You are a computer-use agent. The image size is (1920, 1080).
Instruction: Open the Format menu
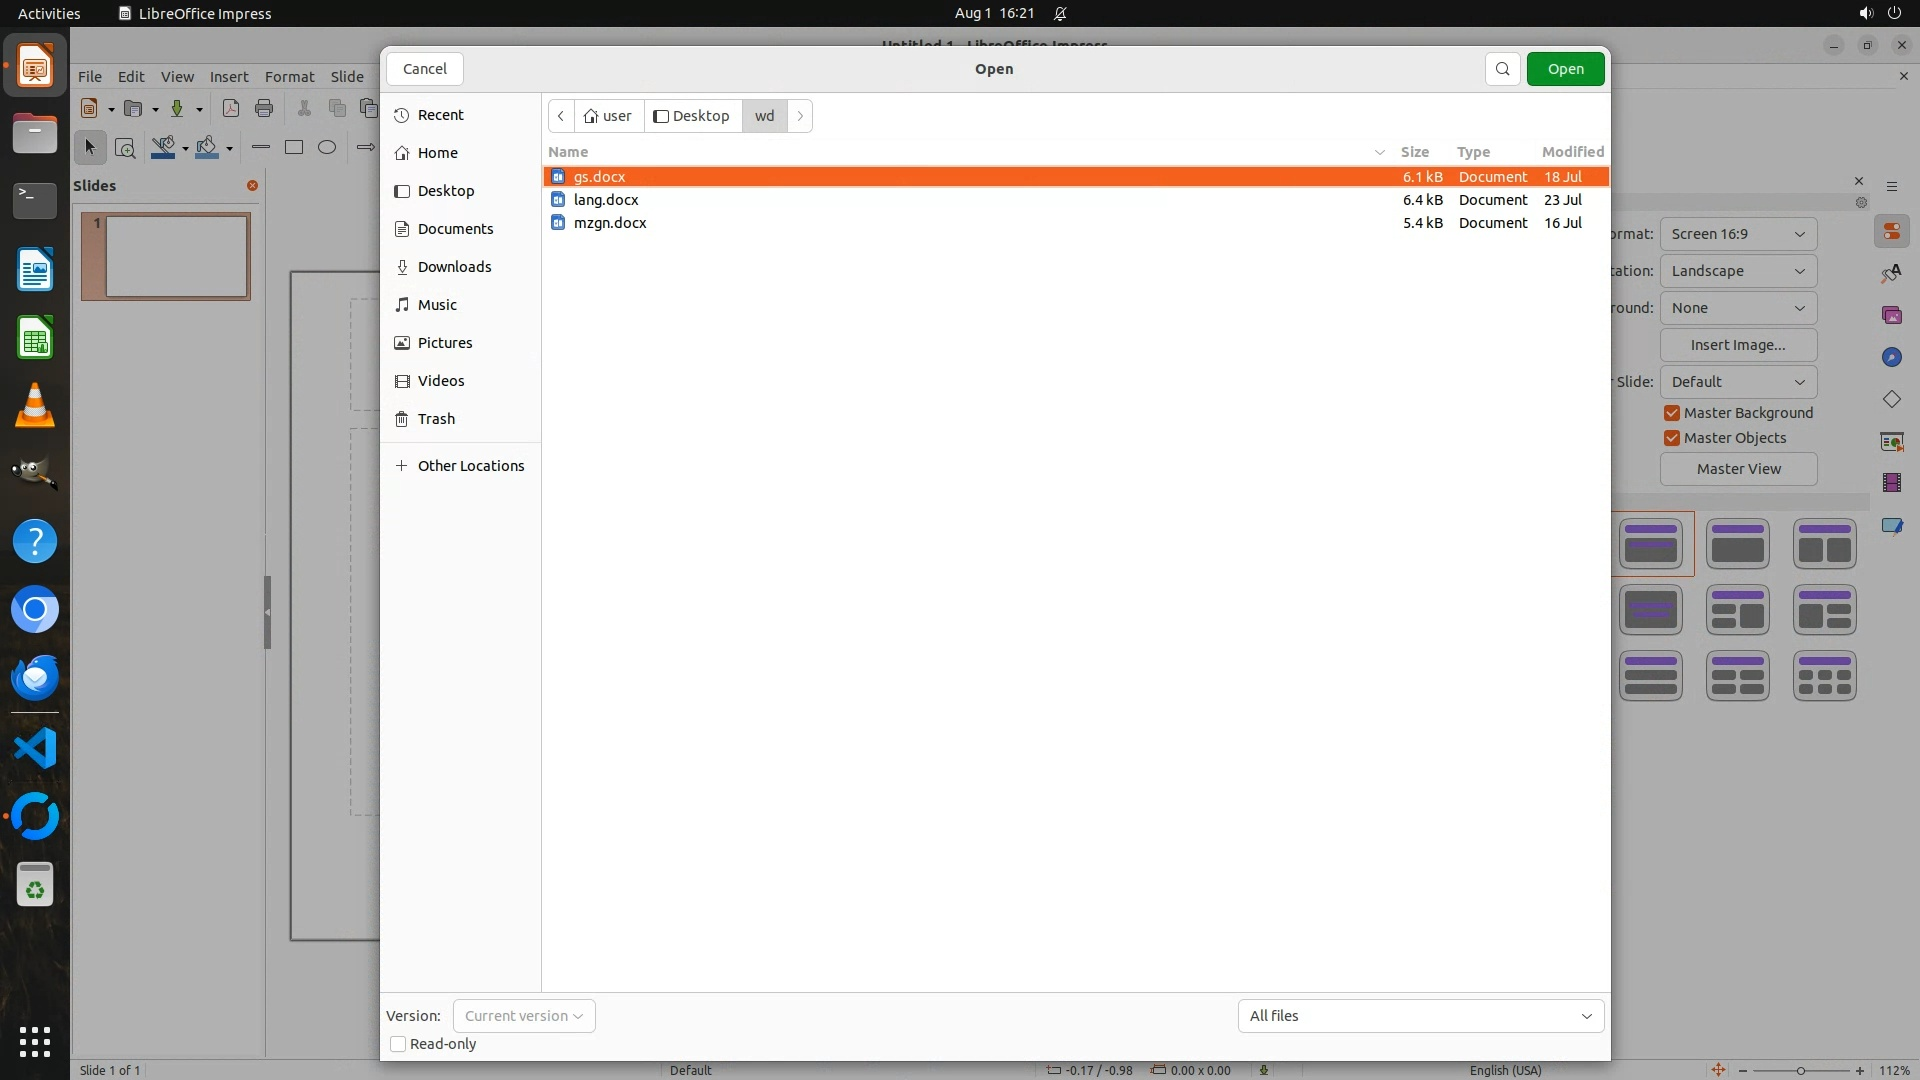(x=289, y=77)
